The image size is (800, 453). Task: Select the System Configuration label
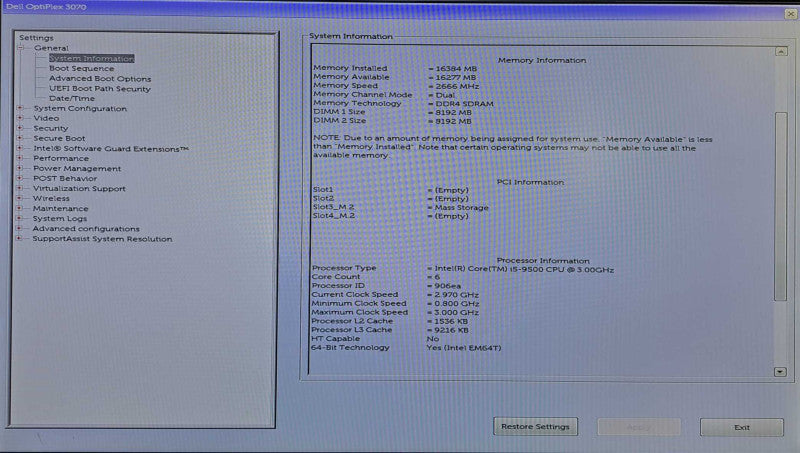80,108
